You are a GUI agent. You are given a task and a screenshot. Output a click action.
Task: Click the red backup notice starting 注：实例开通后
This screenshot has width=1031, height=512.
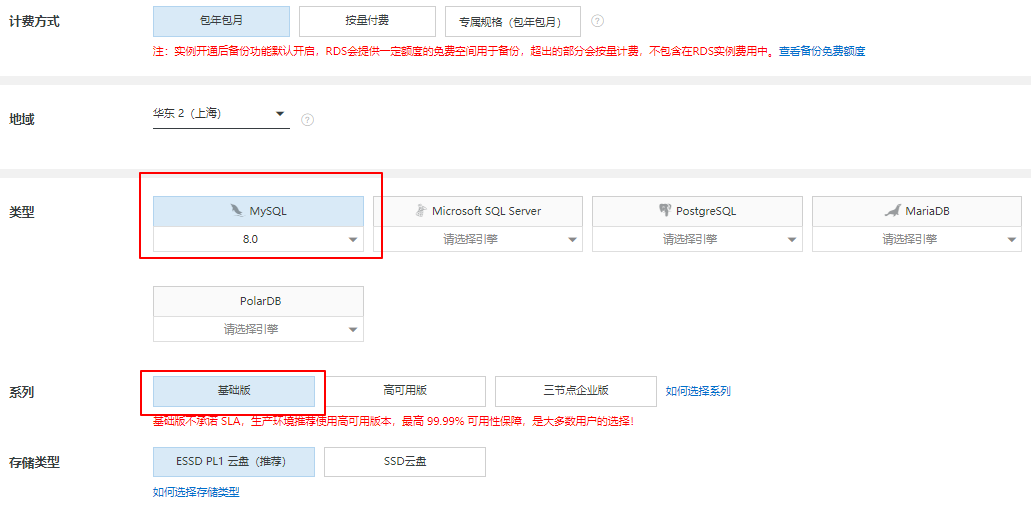coord(465,51)
